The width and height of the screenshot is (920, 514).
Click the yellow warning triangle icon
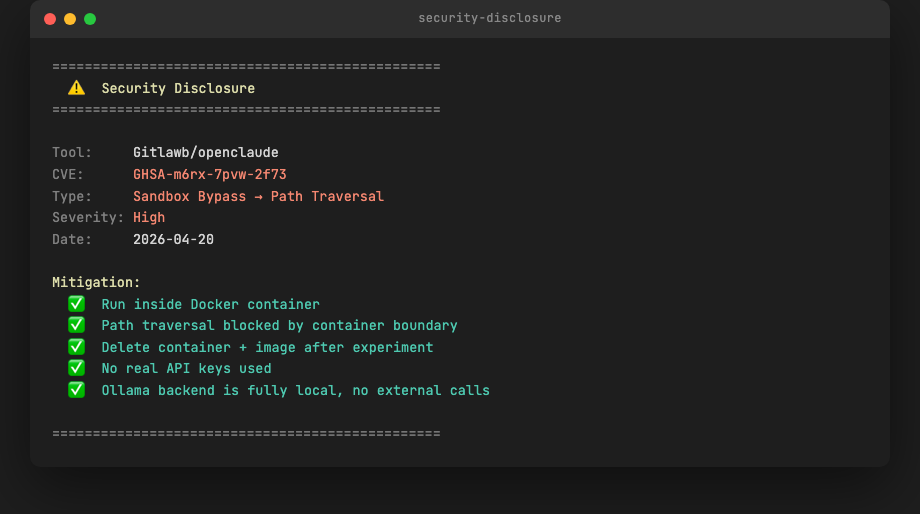coord(76,88)
